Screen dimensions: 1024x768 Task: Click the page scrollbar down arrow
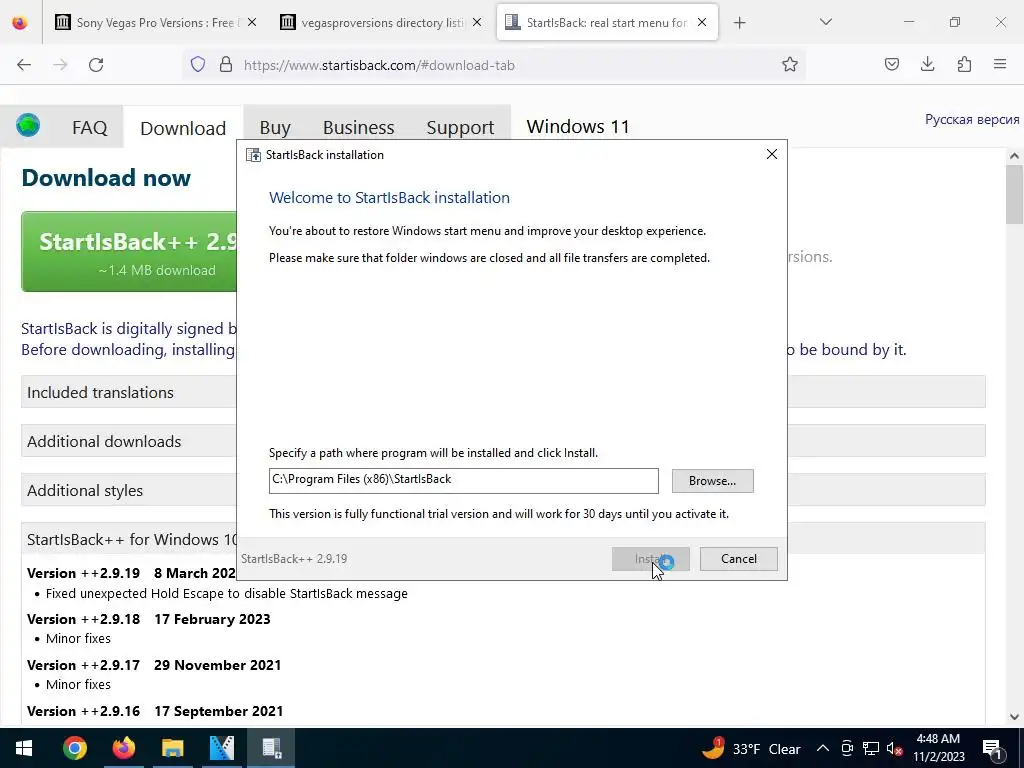coord(1014,716)
